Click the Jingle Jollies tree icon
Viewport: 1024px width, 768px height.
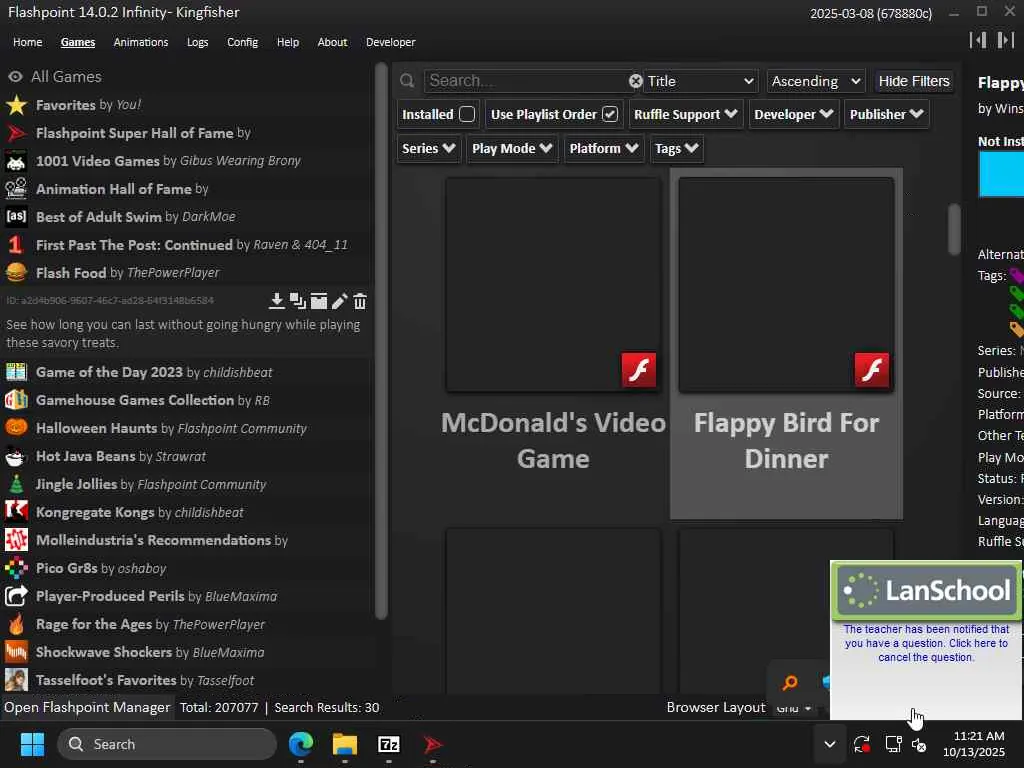(x=16, y=484)
